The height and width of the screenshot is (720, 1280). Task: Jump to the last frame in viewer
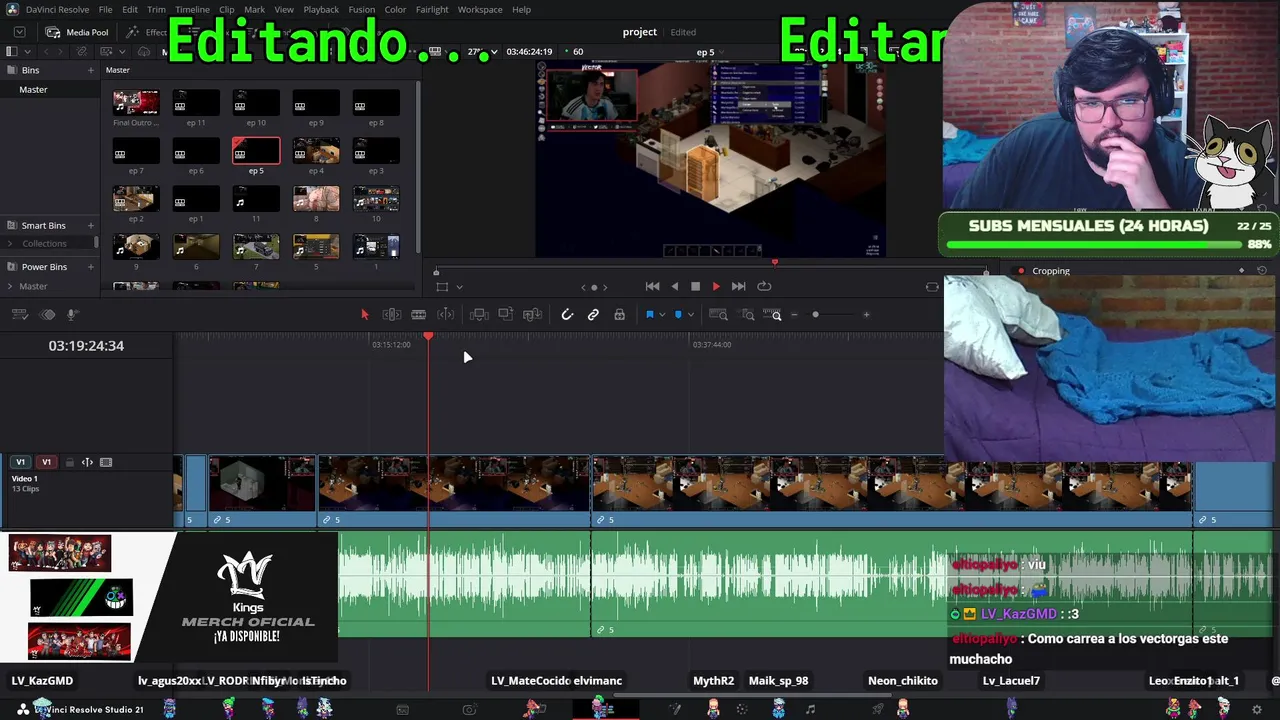click(x=738, y=286)
